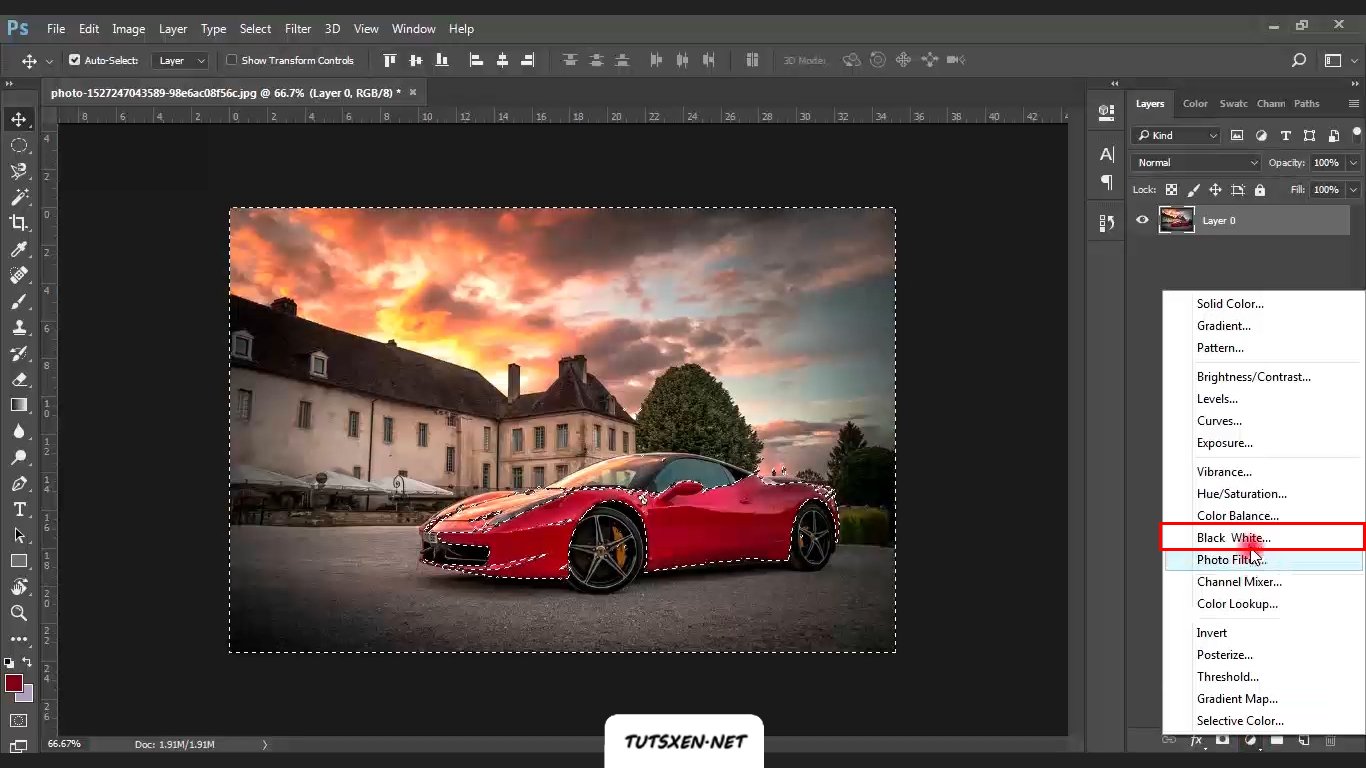Select the Zoom tool in toolbox
Screen dimensions: 1366x768
(x=19, y=613)
